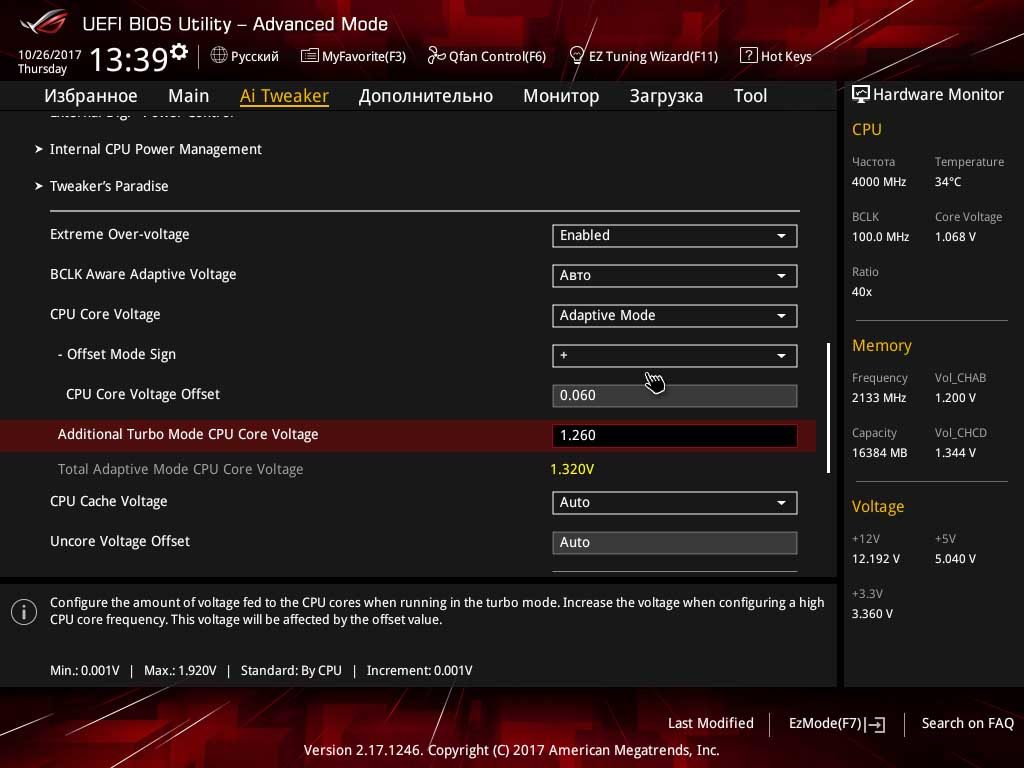
Task: Open the Загрузка tab
Action: (x=666, y=96)
